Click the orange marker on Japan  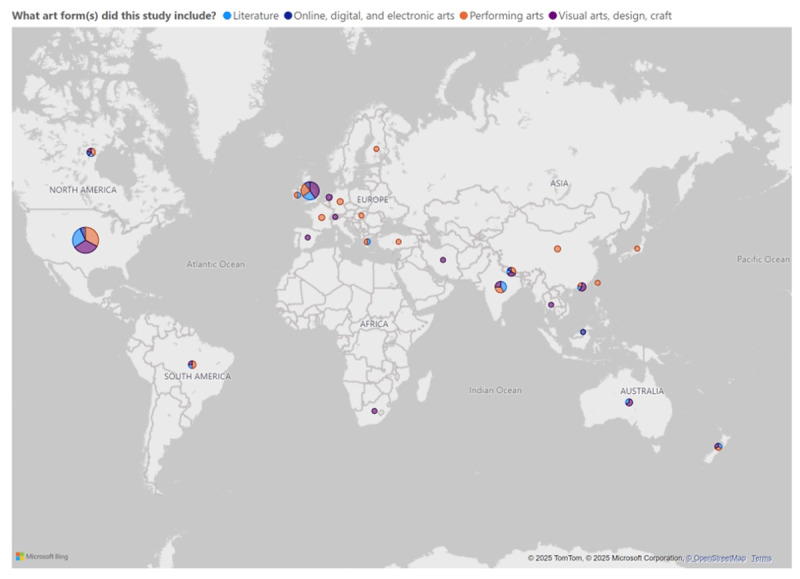[x=636, y=249]
